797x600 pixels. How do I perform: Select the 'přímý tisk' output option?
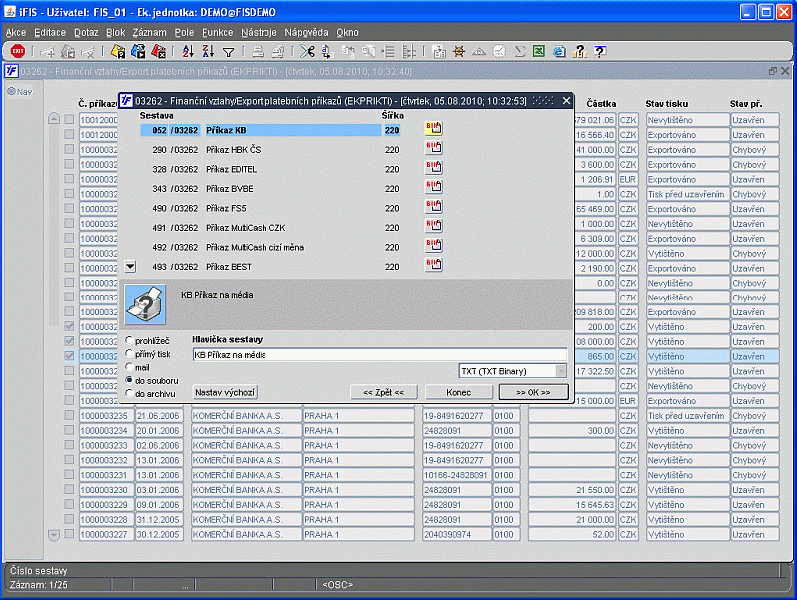coord(129,354)
